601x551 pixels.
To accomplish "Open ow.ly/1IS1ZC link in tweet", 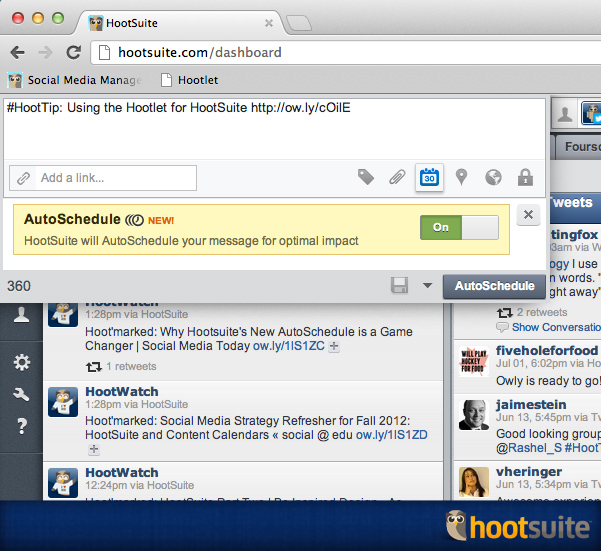I will pyautogui.click(x=289, y=346).
